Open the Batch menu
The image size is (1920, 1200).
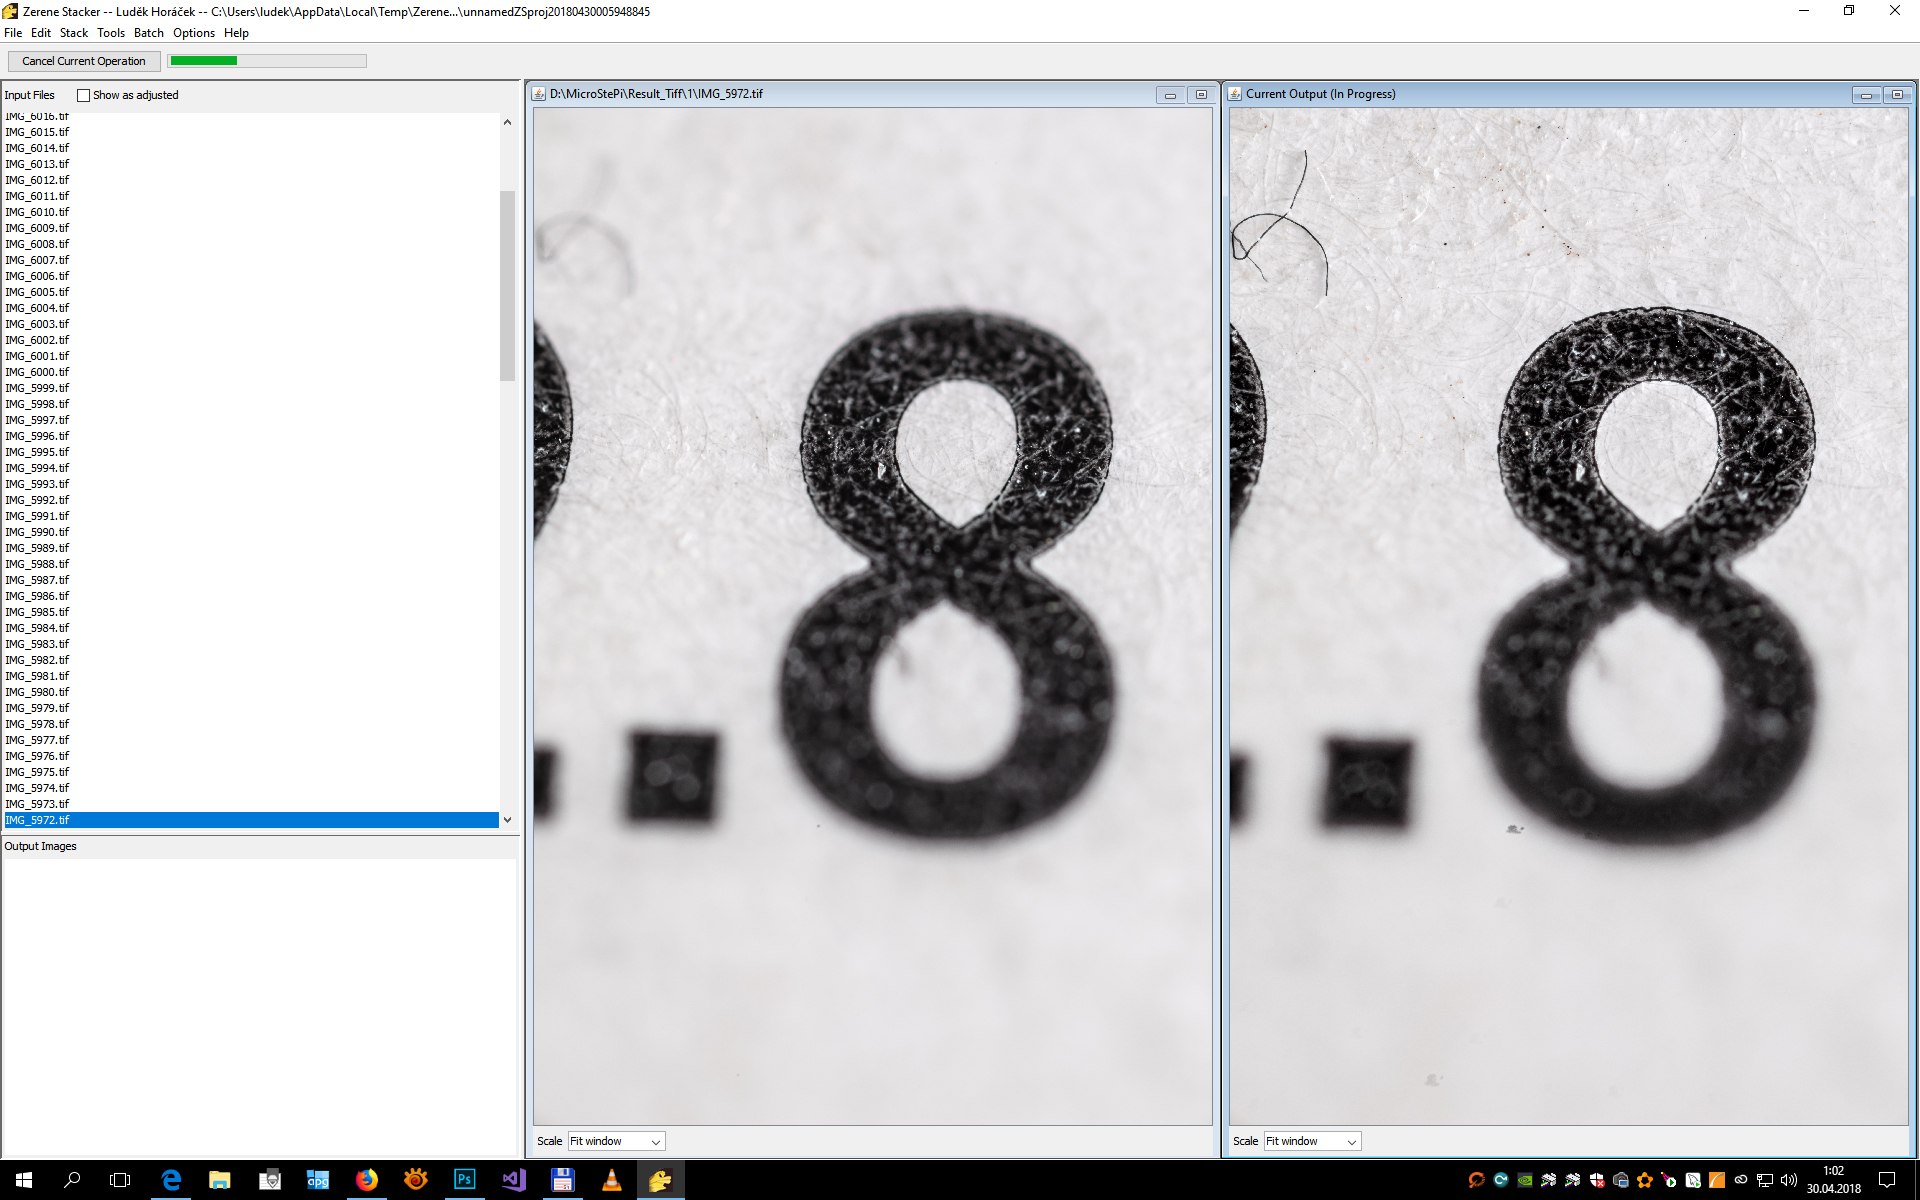tap(148, 33)
